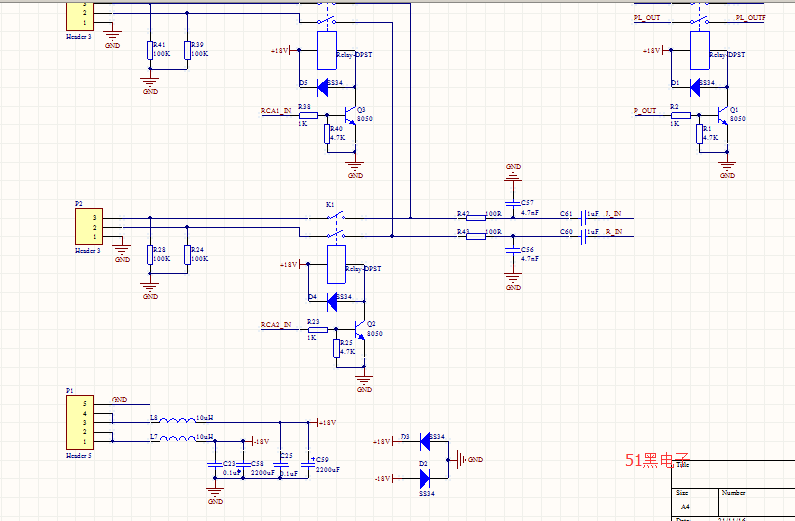Select the P2 Header 3 connector symbol
Viewport: 795px width, 521px height.
pyautogui.click(x=89, y=227)
